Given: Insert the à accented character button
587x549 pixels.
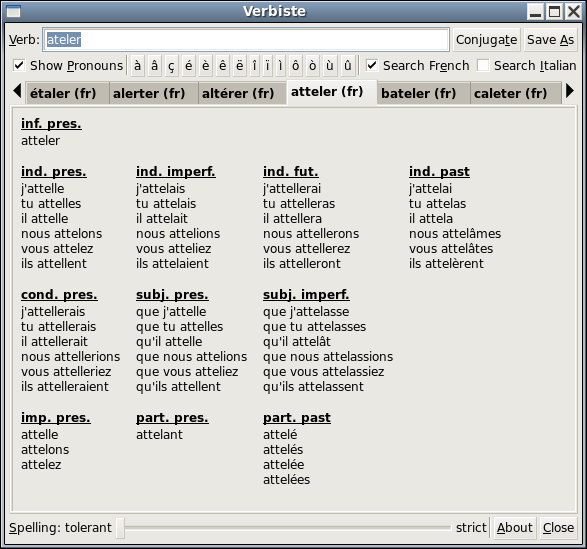Looking at the screenshot, I should point(138,66).
